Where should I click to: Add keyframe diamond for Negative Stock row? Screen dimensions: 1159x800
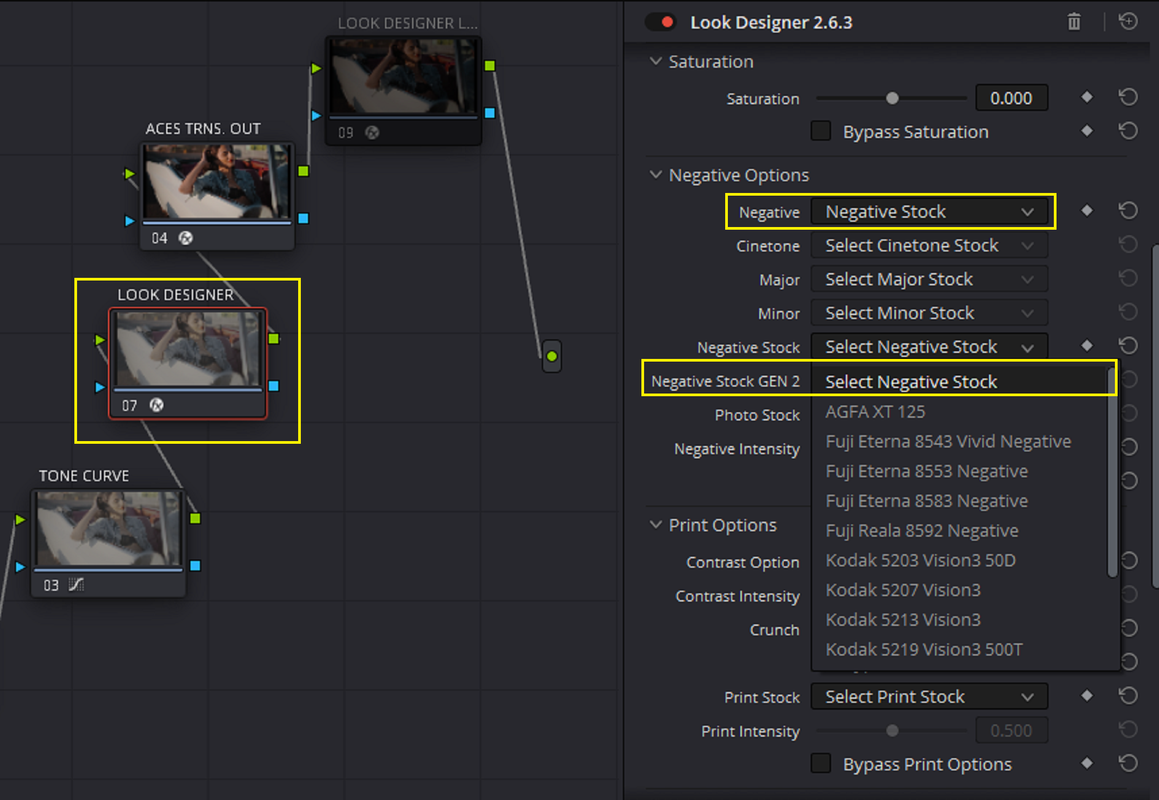pyautogui.click(x=1087, y=345)
